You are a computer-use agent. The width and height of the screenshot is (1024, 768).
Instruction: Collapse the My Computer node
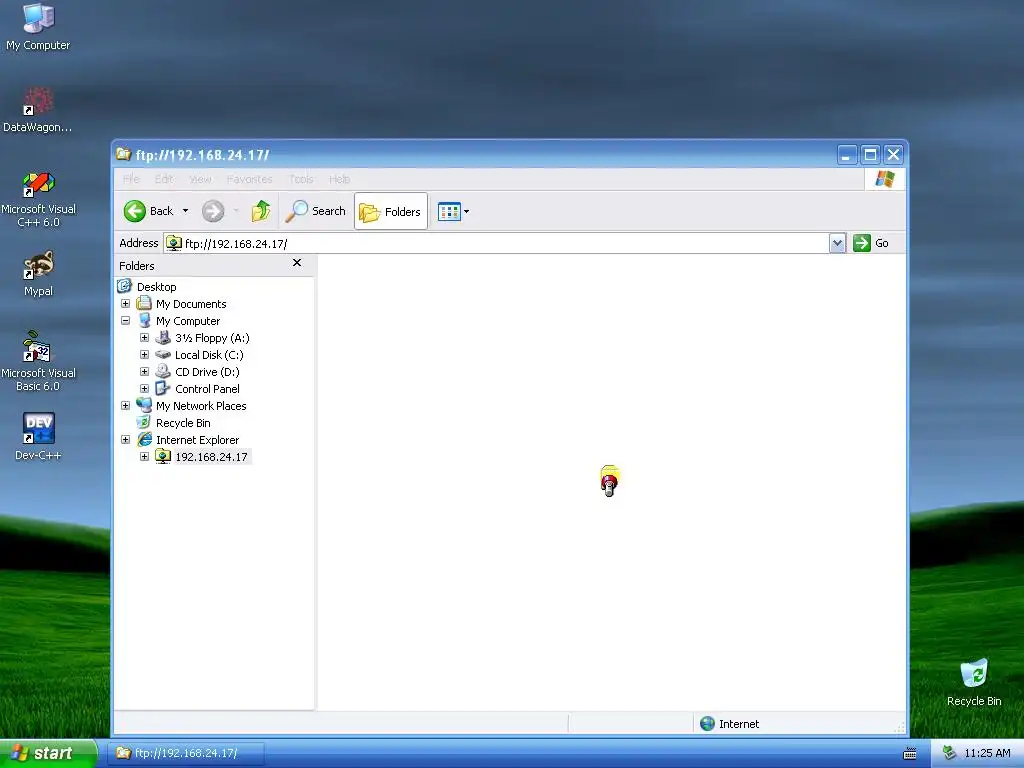coord(125,321)
